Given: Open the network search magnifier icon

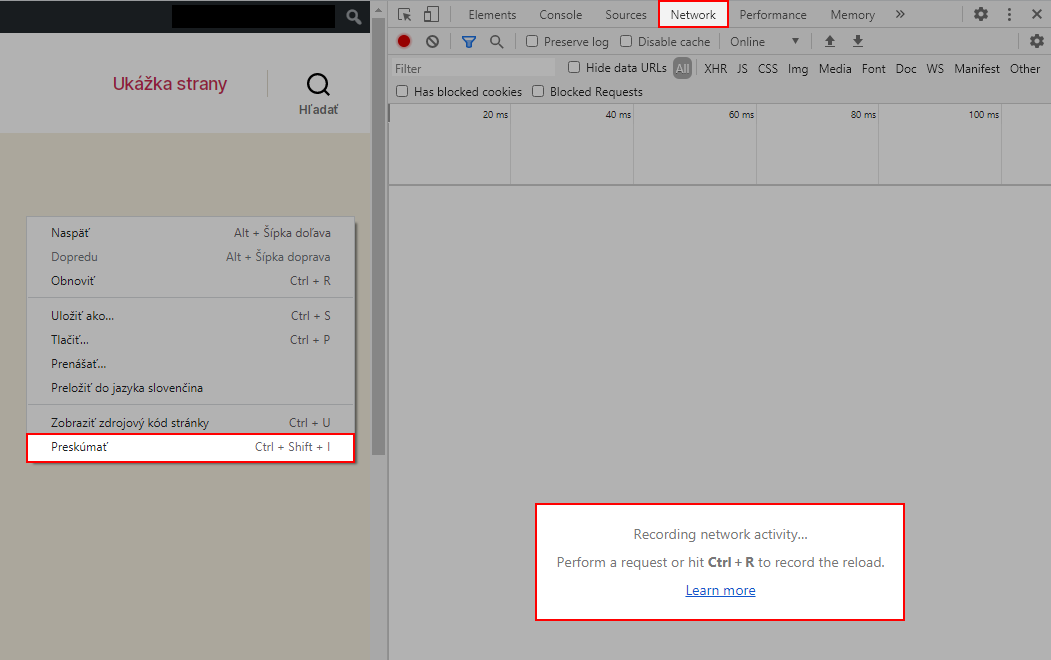Looking at the screenshot, I should pos(497,42).
